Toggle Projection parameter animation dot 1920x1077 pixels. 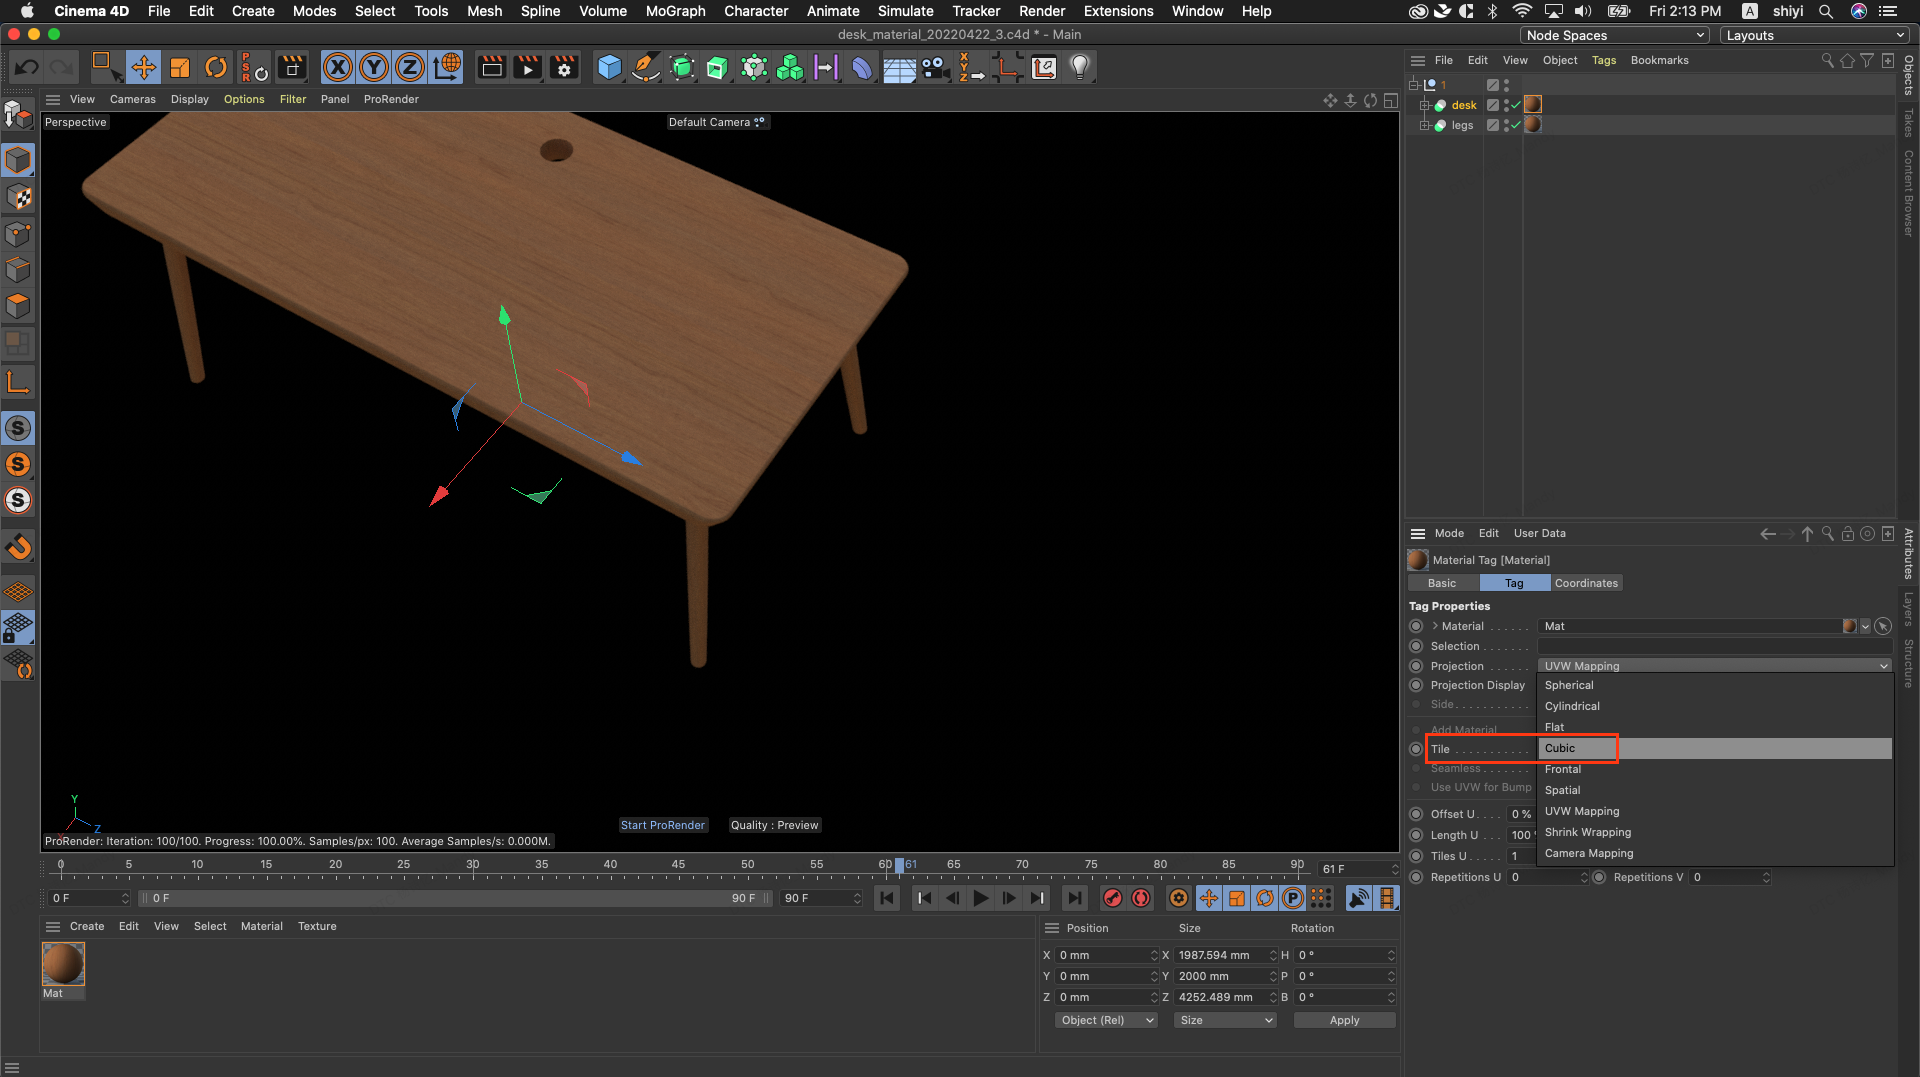point(1416,666)
